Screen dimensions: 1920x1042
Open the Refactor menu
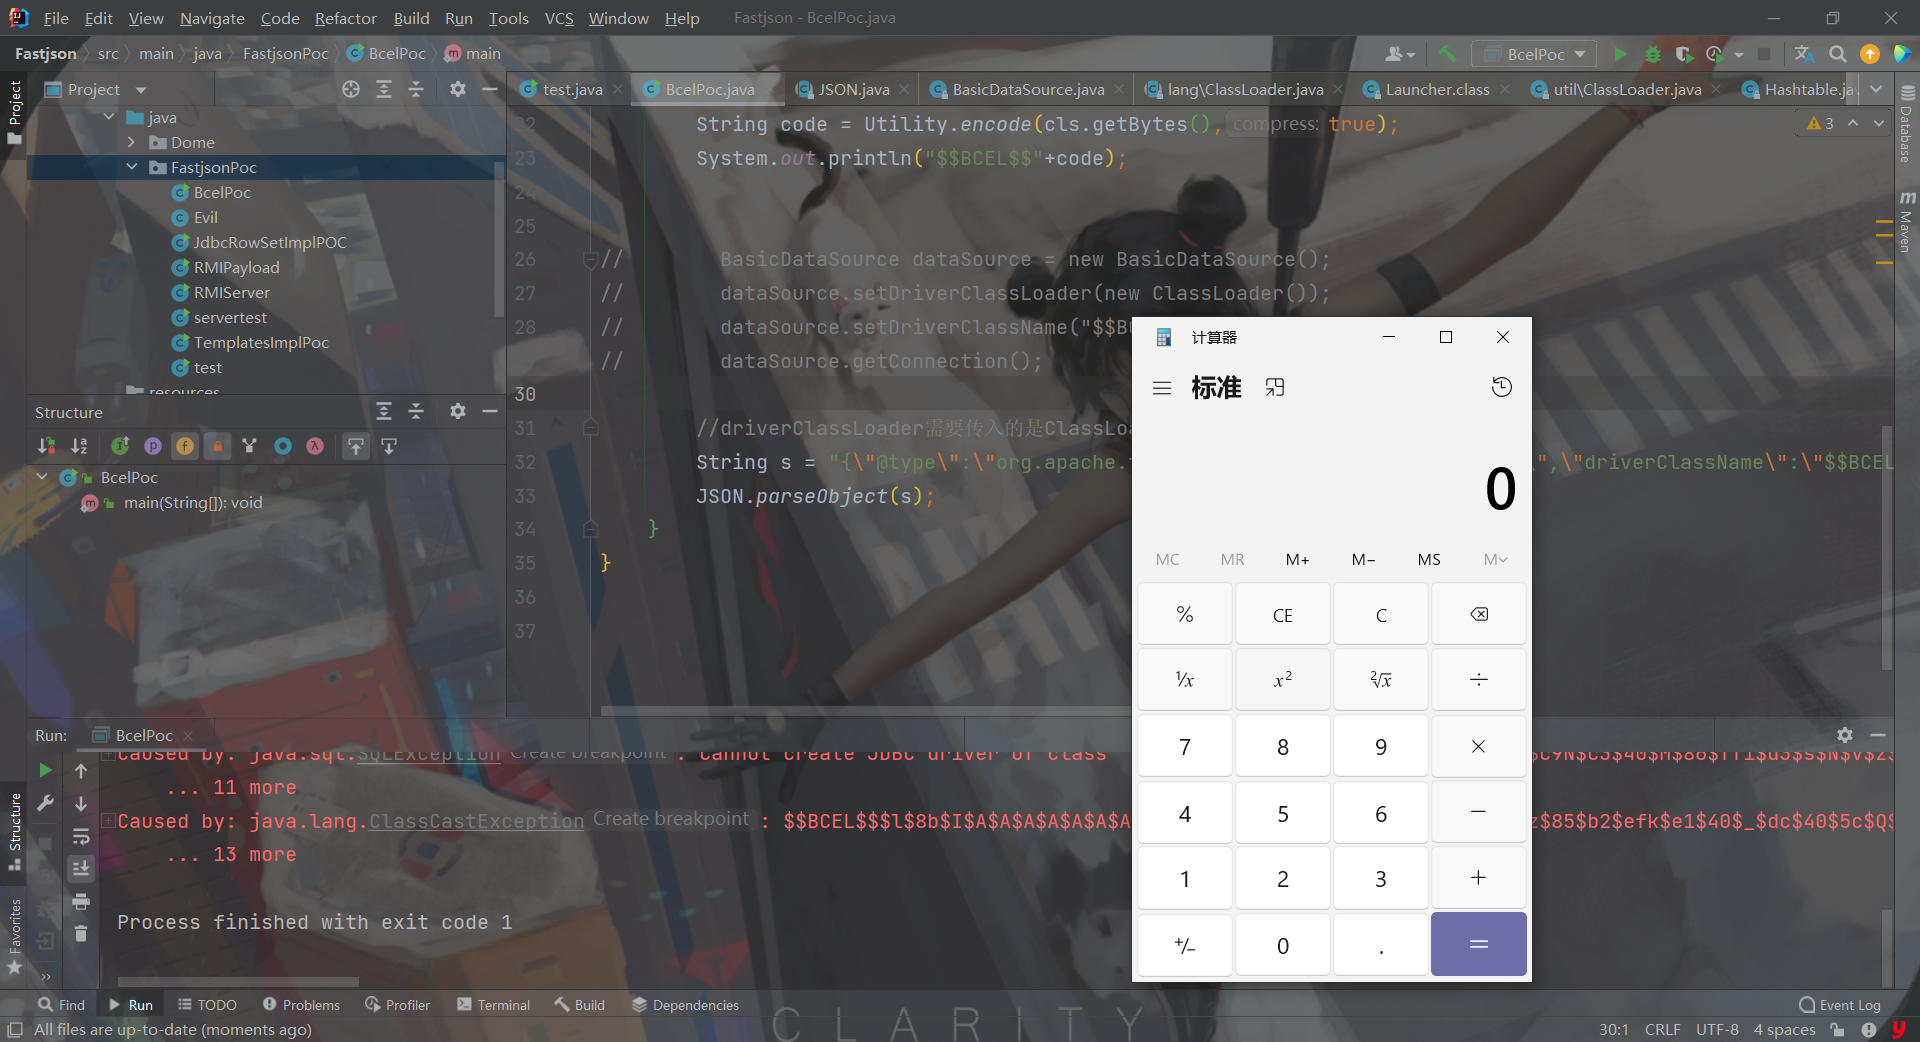pyautogui.click(x=345, y=18)
